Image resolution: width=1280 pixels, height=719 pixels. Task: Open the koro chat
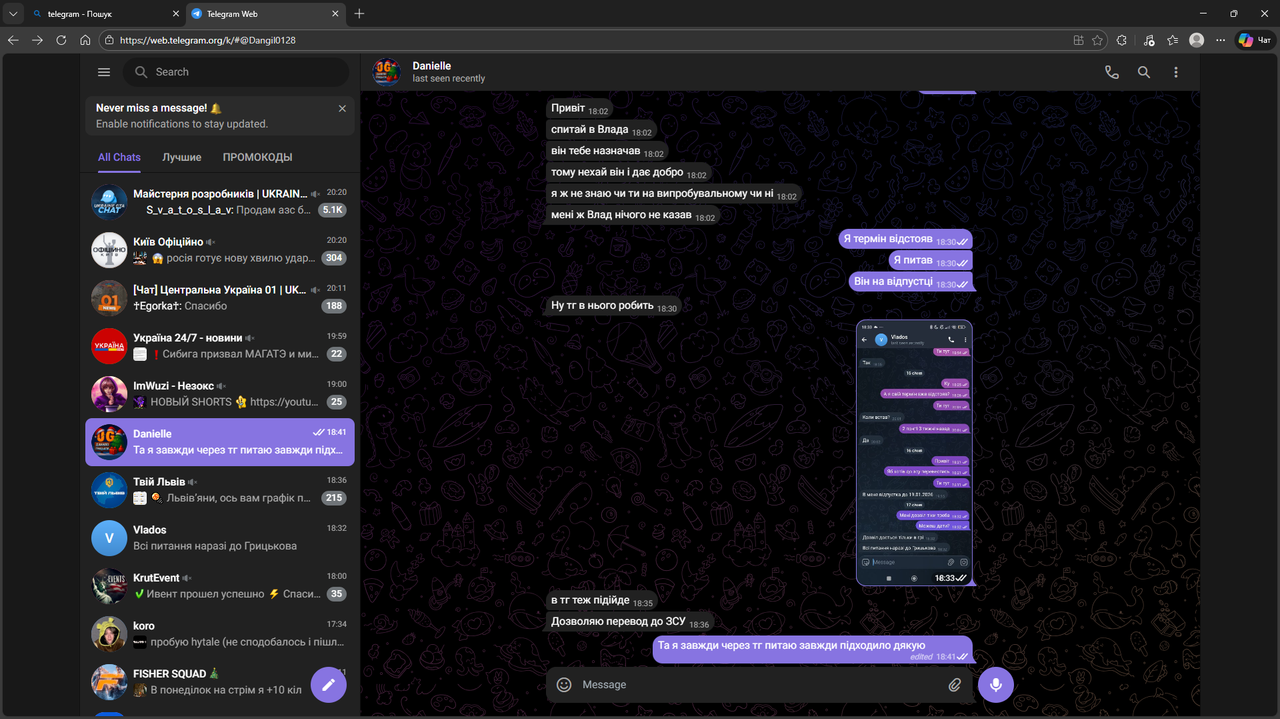pyautogui.click(x=220, y=633)
